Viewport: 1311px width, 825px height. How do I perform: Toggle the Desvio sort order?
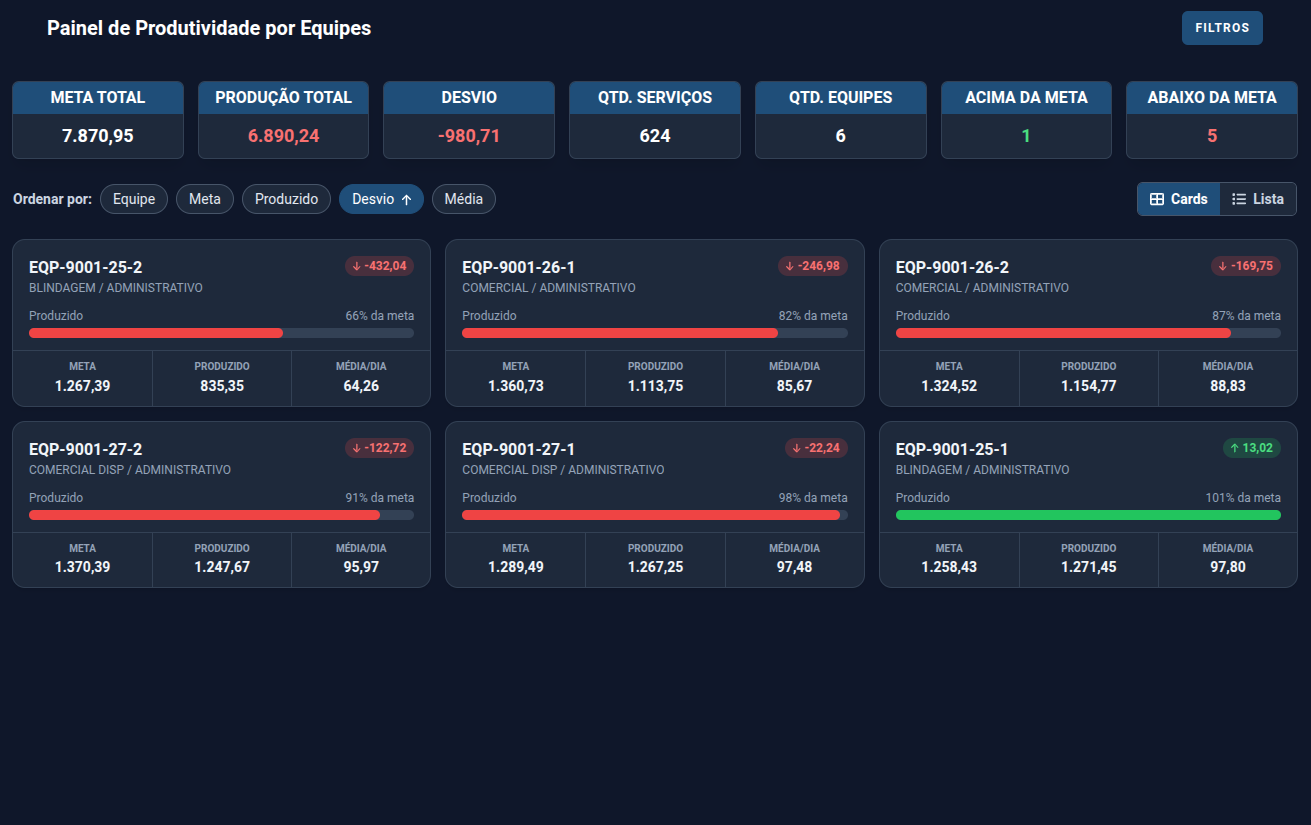[x=381, y=199]
